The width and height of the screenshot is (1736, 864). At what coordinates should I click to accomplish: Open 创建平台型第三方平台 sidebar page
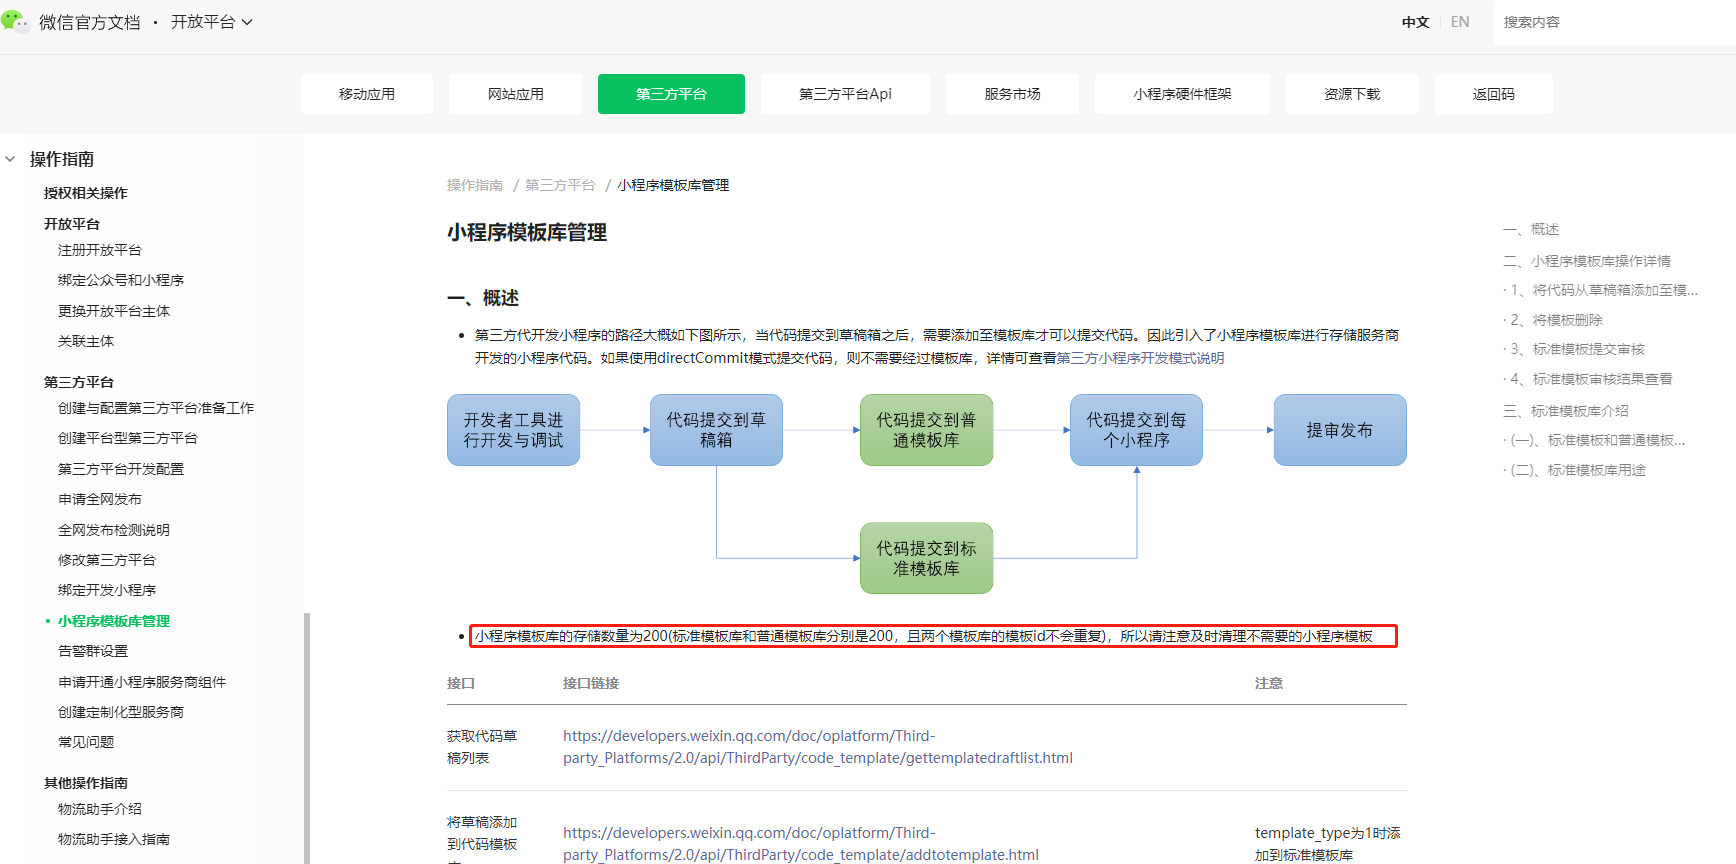(x=128, y=438)
